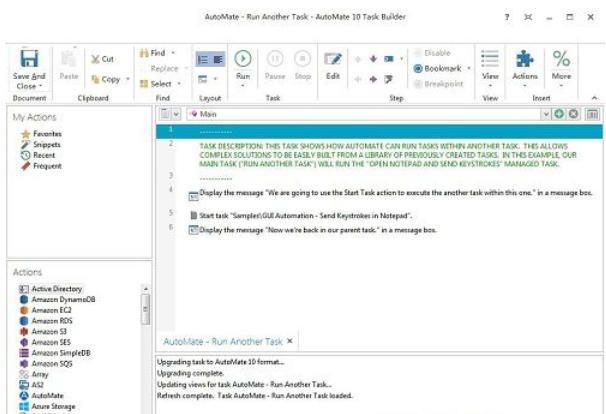
Task: Select Snippets in My Actions
Action: point(46,144)
